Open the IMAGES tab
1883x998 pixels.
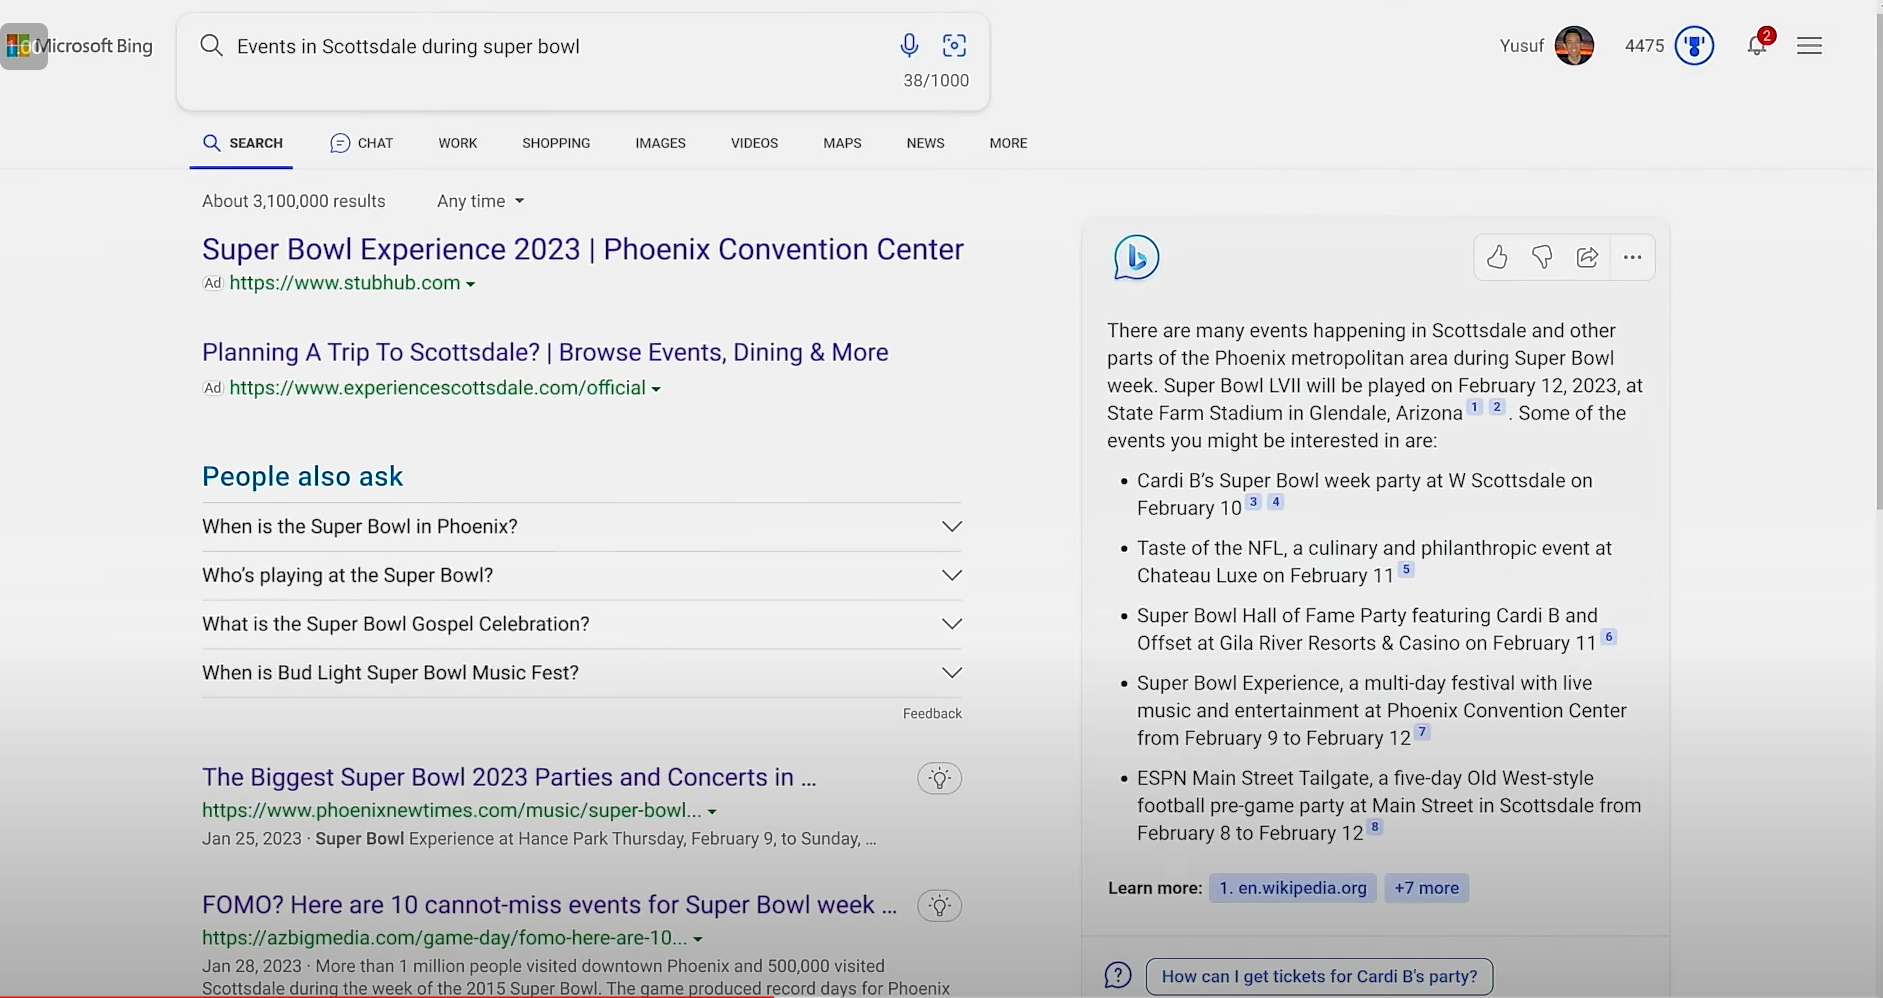[660, 143]
